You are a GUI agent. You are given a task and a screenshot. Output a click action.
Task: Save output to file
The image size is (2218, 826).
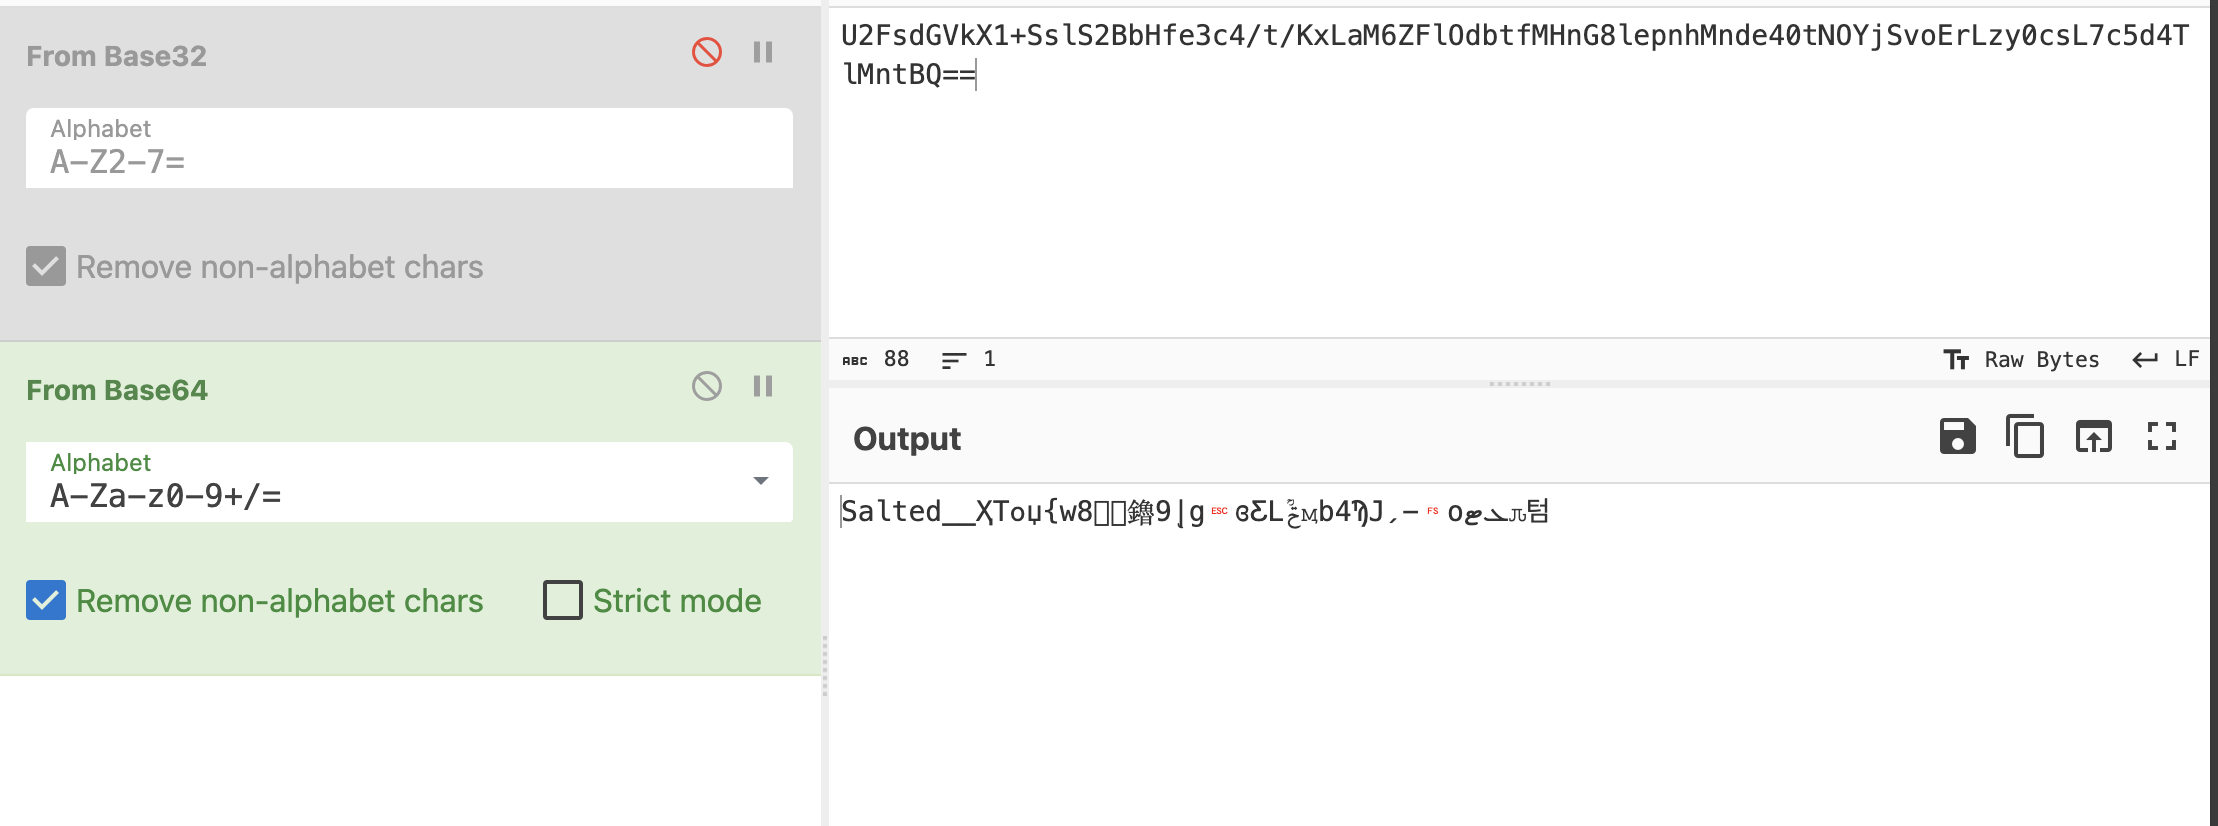click(x=1957, y=437)
